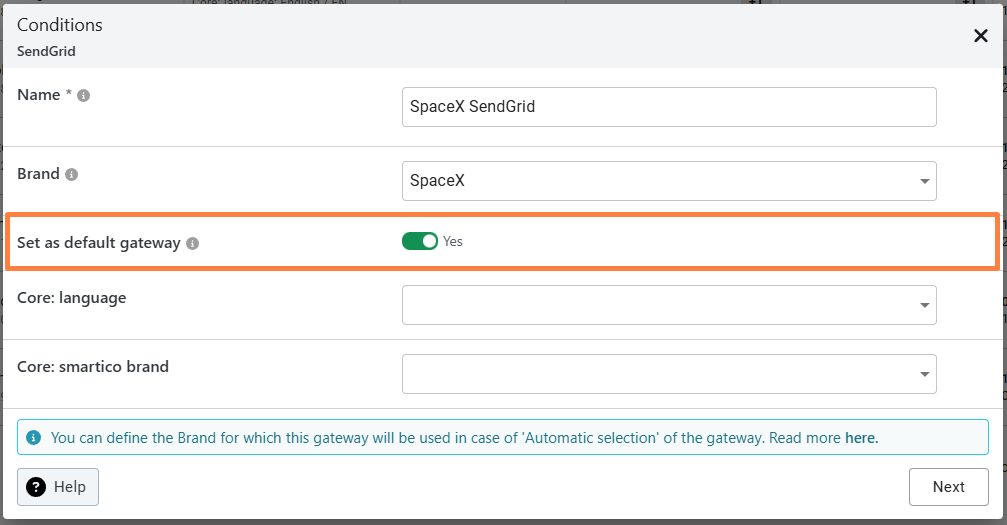Open Help via the Help button

tap(58, 487)
